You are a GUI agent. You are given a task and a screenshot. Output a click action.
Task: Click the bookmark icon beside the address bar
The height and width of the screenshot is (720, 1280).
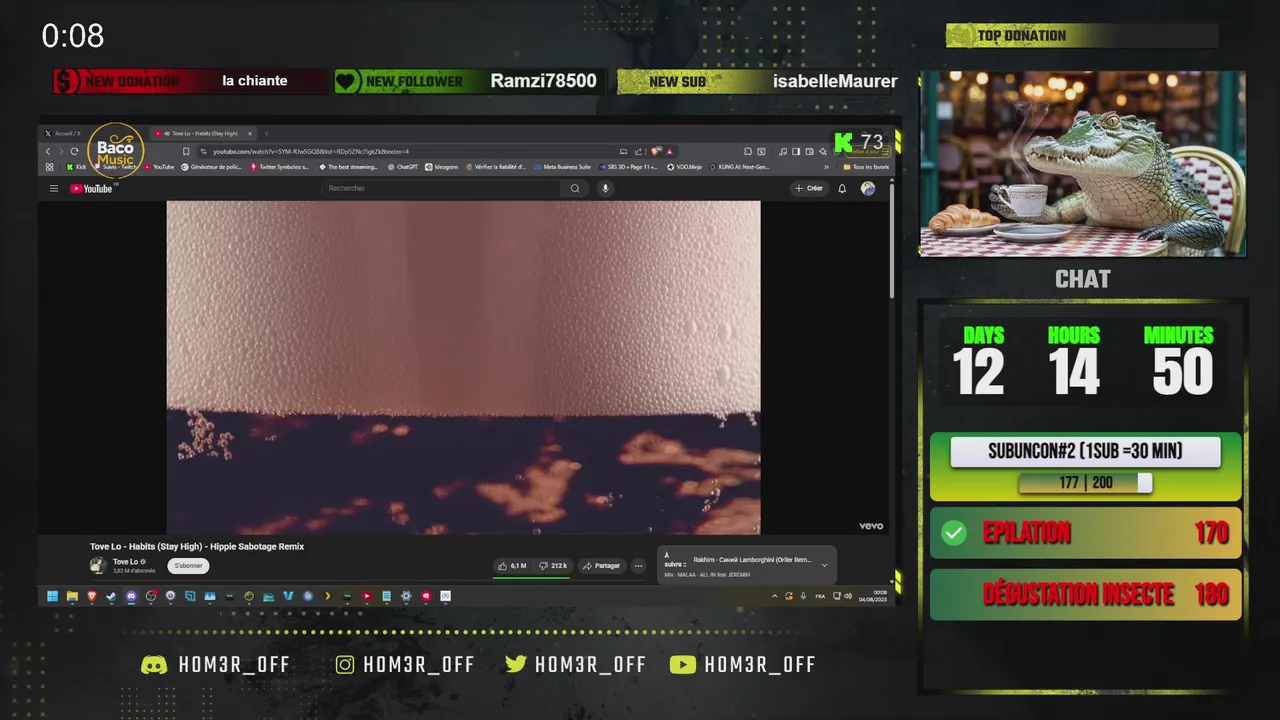click(x=186, y=152)
